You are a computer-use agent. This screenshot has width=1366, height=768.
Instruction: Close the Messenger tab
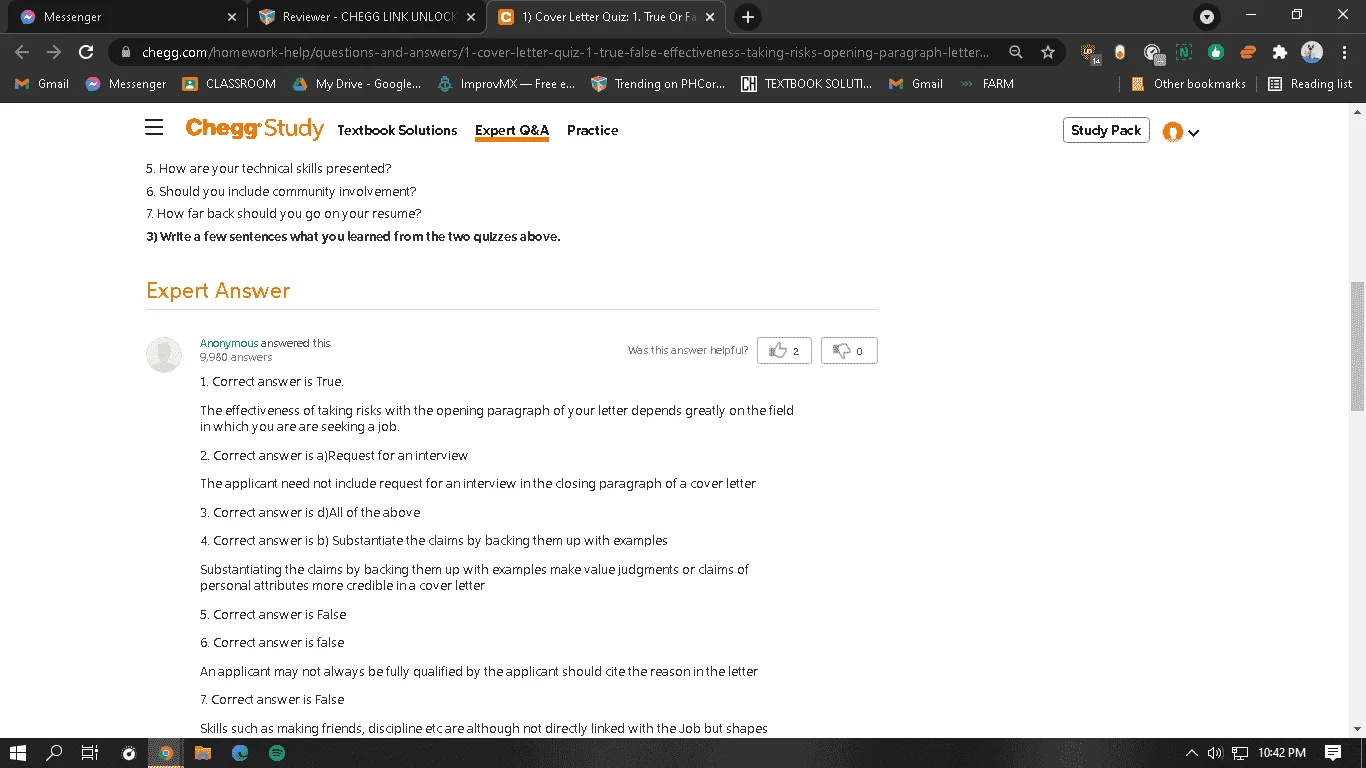click(x=231, y=17)
